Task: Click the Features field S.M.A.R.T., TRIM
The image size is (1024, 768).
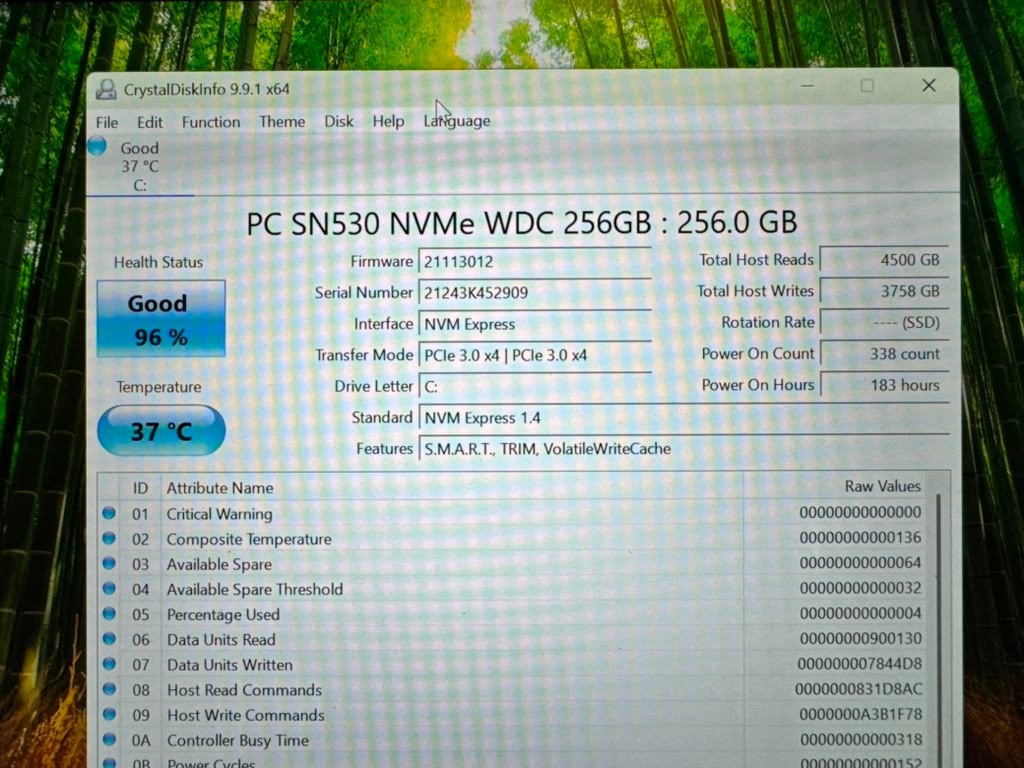Action: tap(684, 449)
